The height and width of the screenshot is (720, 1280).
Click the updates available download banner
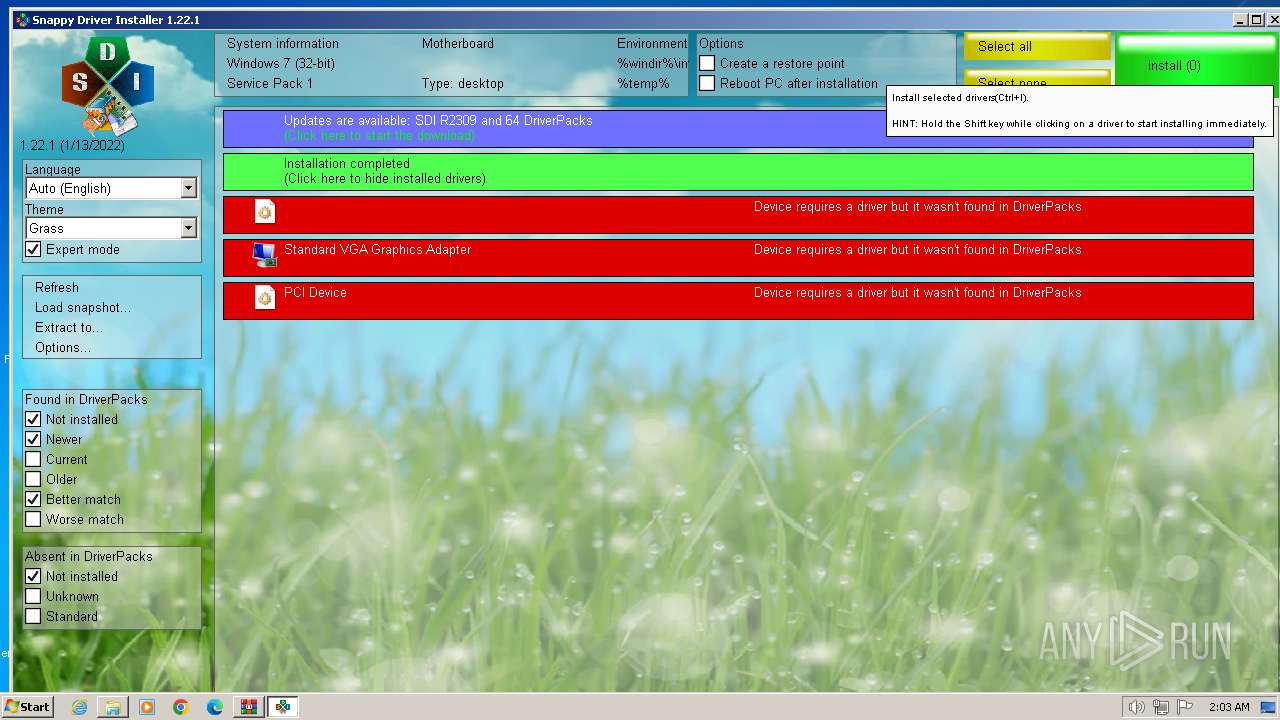pyautogui.click(x=738, y=128)
